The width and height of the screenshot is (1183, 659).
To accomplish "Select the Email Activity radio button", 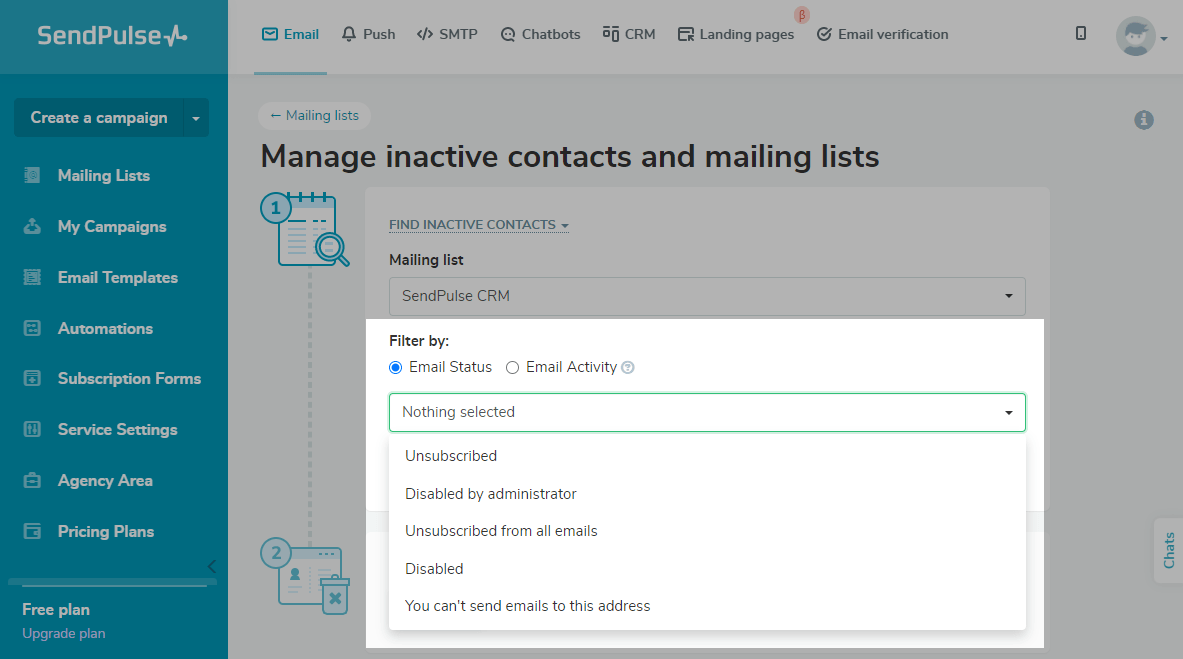I will pos(513,368).
